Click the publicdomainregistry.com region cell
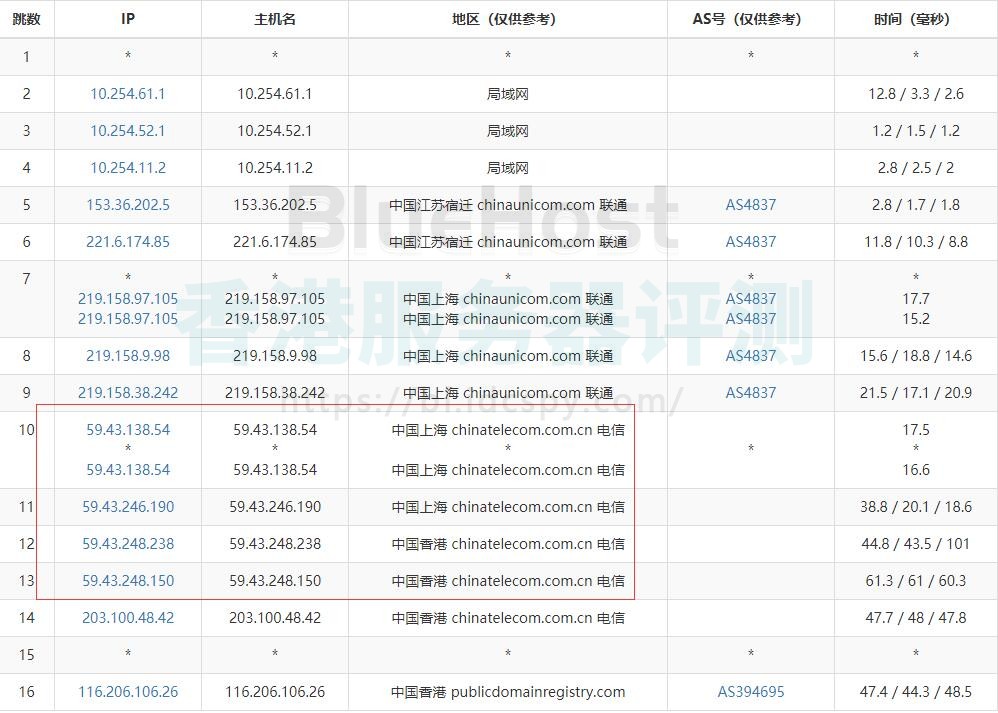The image size is (998, 713). tap(508, 692)
